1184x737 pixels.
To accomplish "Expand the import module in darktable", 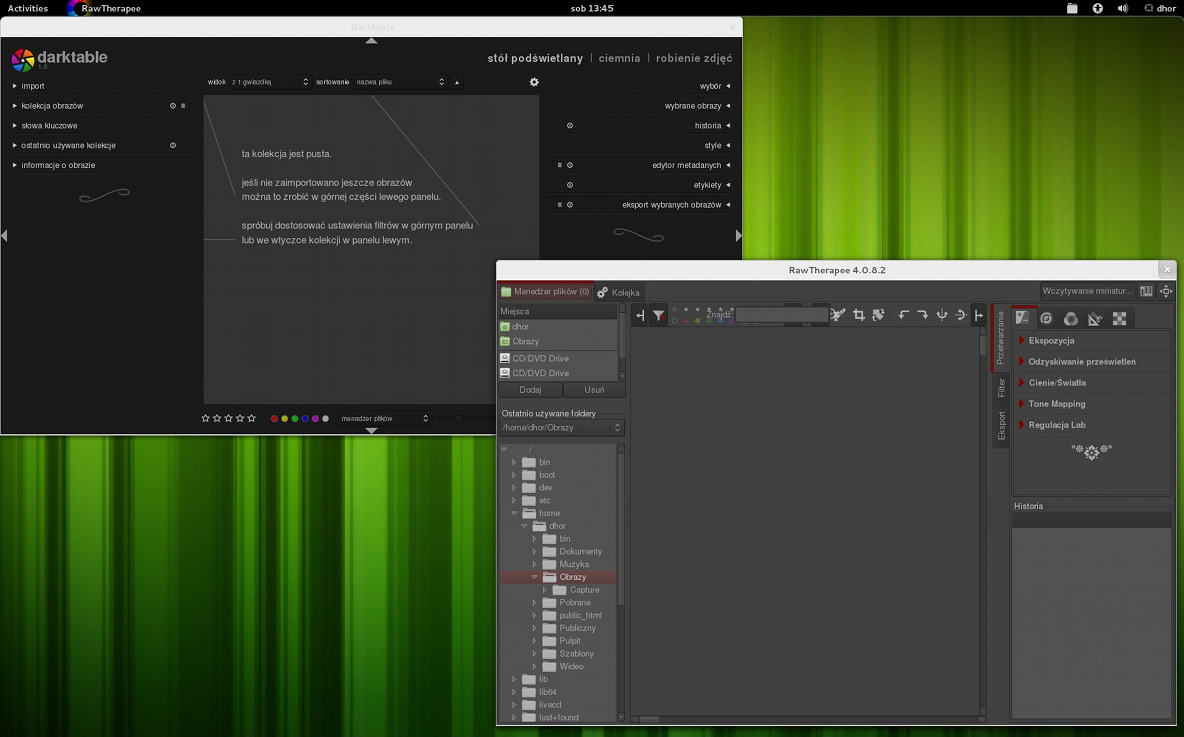I will click(14, 86).
